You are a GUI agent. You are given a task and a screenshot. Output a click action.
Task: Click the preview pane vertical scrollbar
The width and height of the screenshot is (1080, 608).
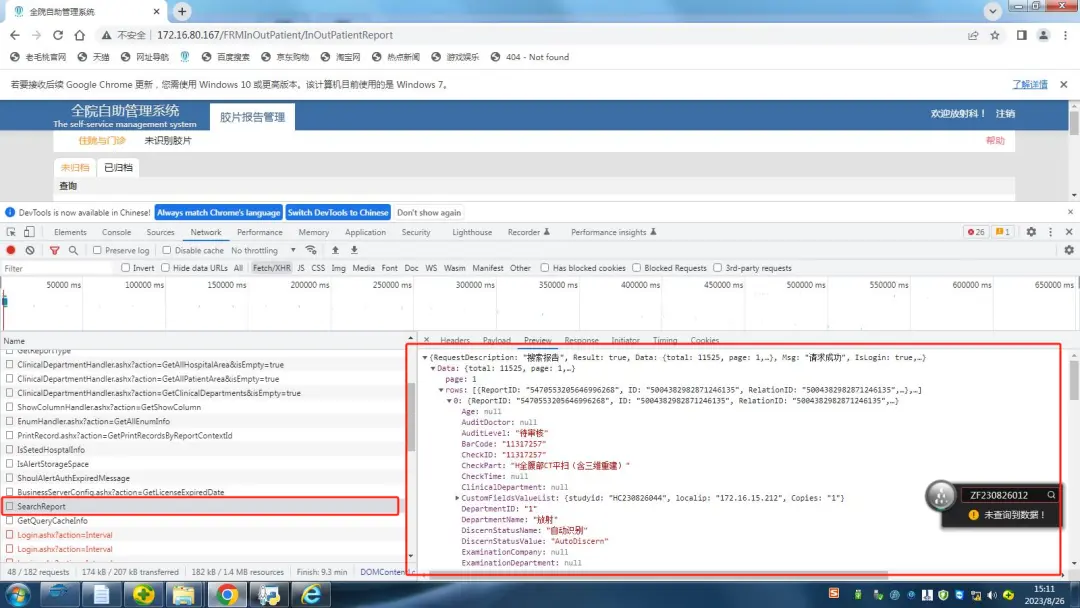pos(1074,379)
